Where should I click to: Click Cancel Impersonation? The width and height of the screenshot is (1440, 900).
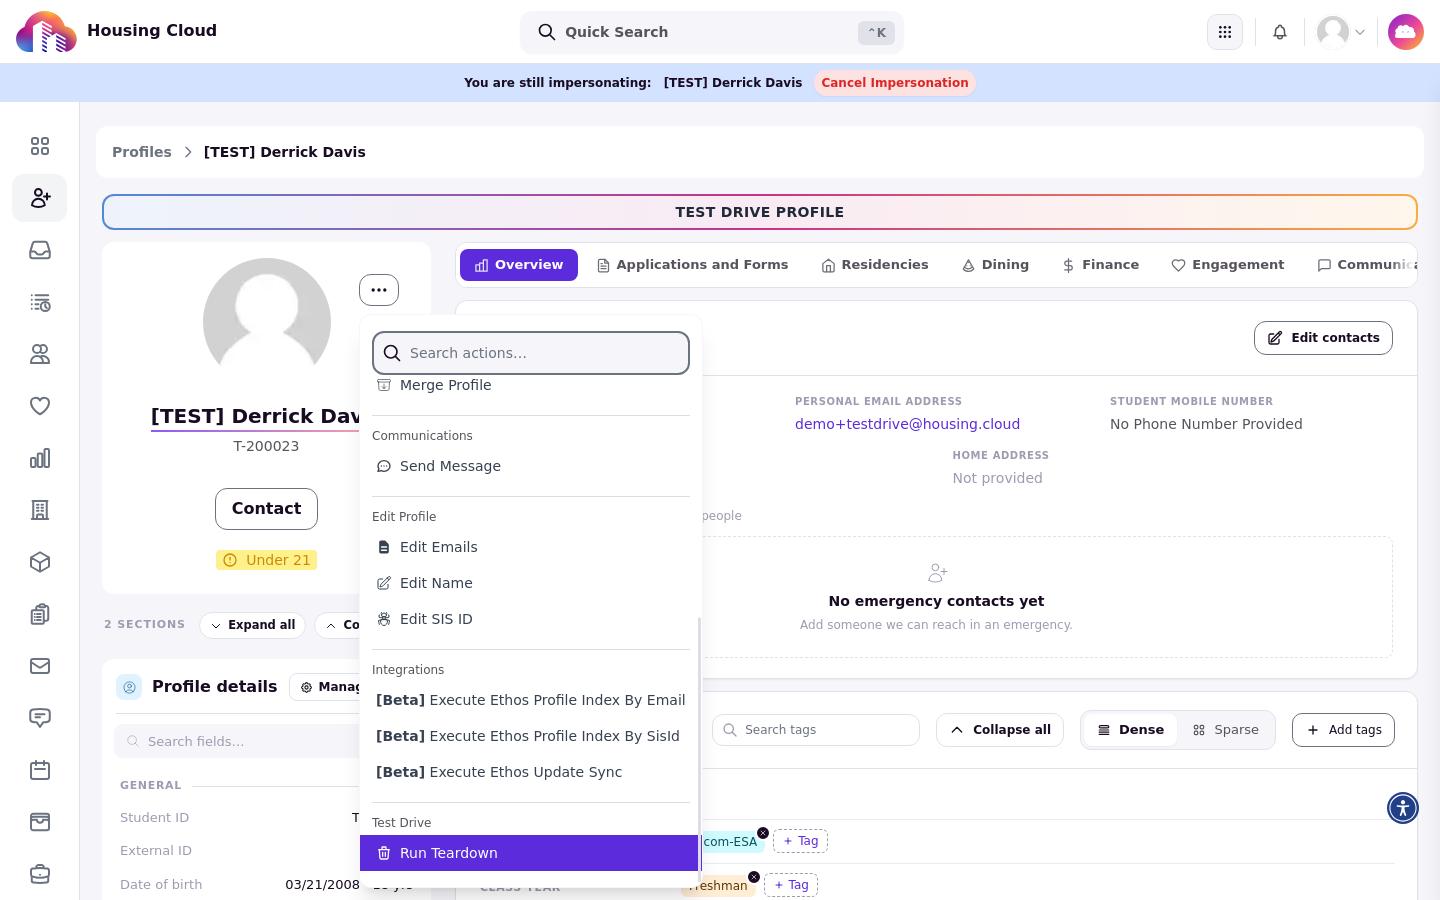coord(895,83)
